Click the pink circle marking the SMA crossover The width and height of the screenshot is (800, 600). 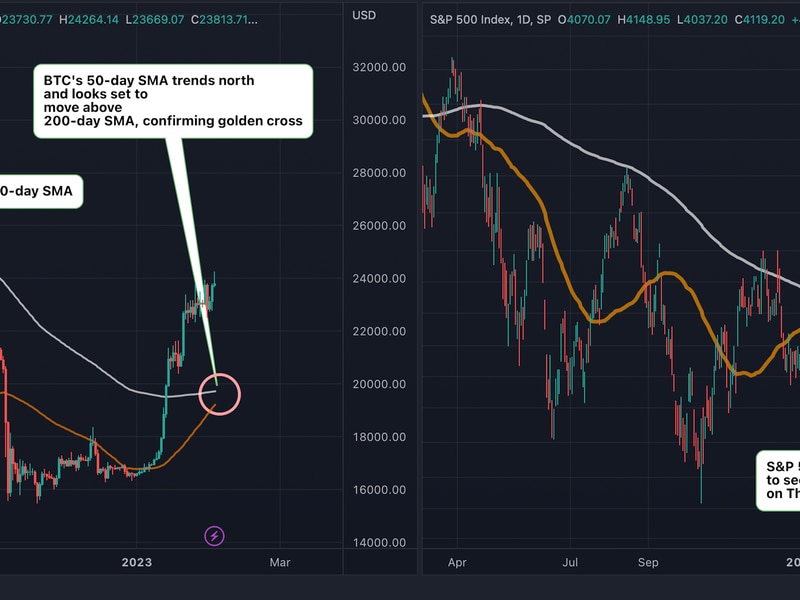220,393
